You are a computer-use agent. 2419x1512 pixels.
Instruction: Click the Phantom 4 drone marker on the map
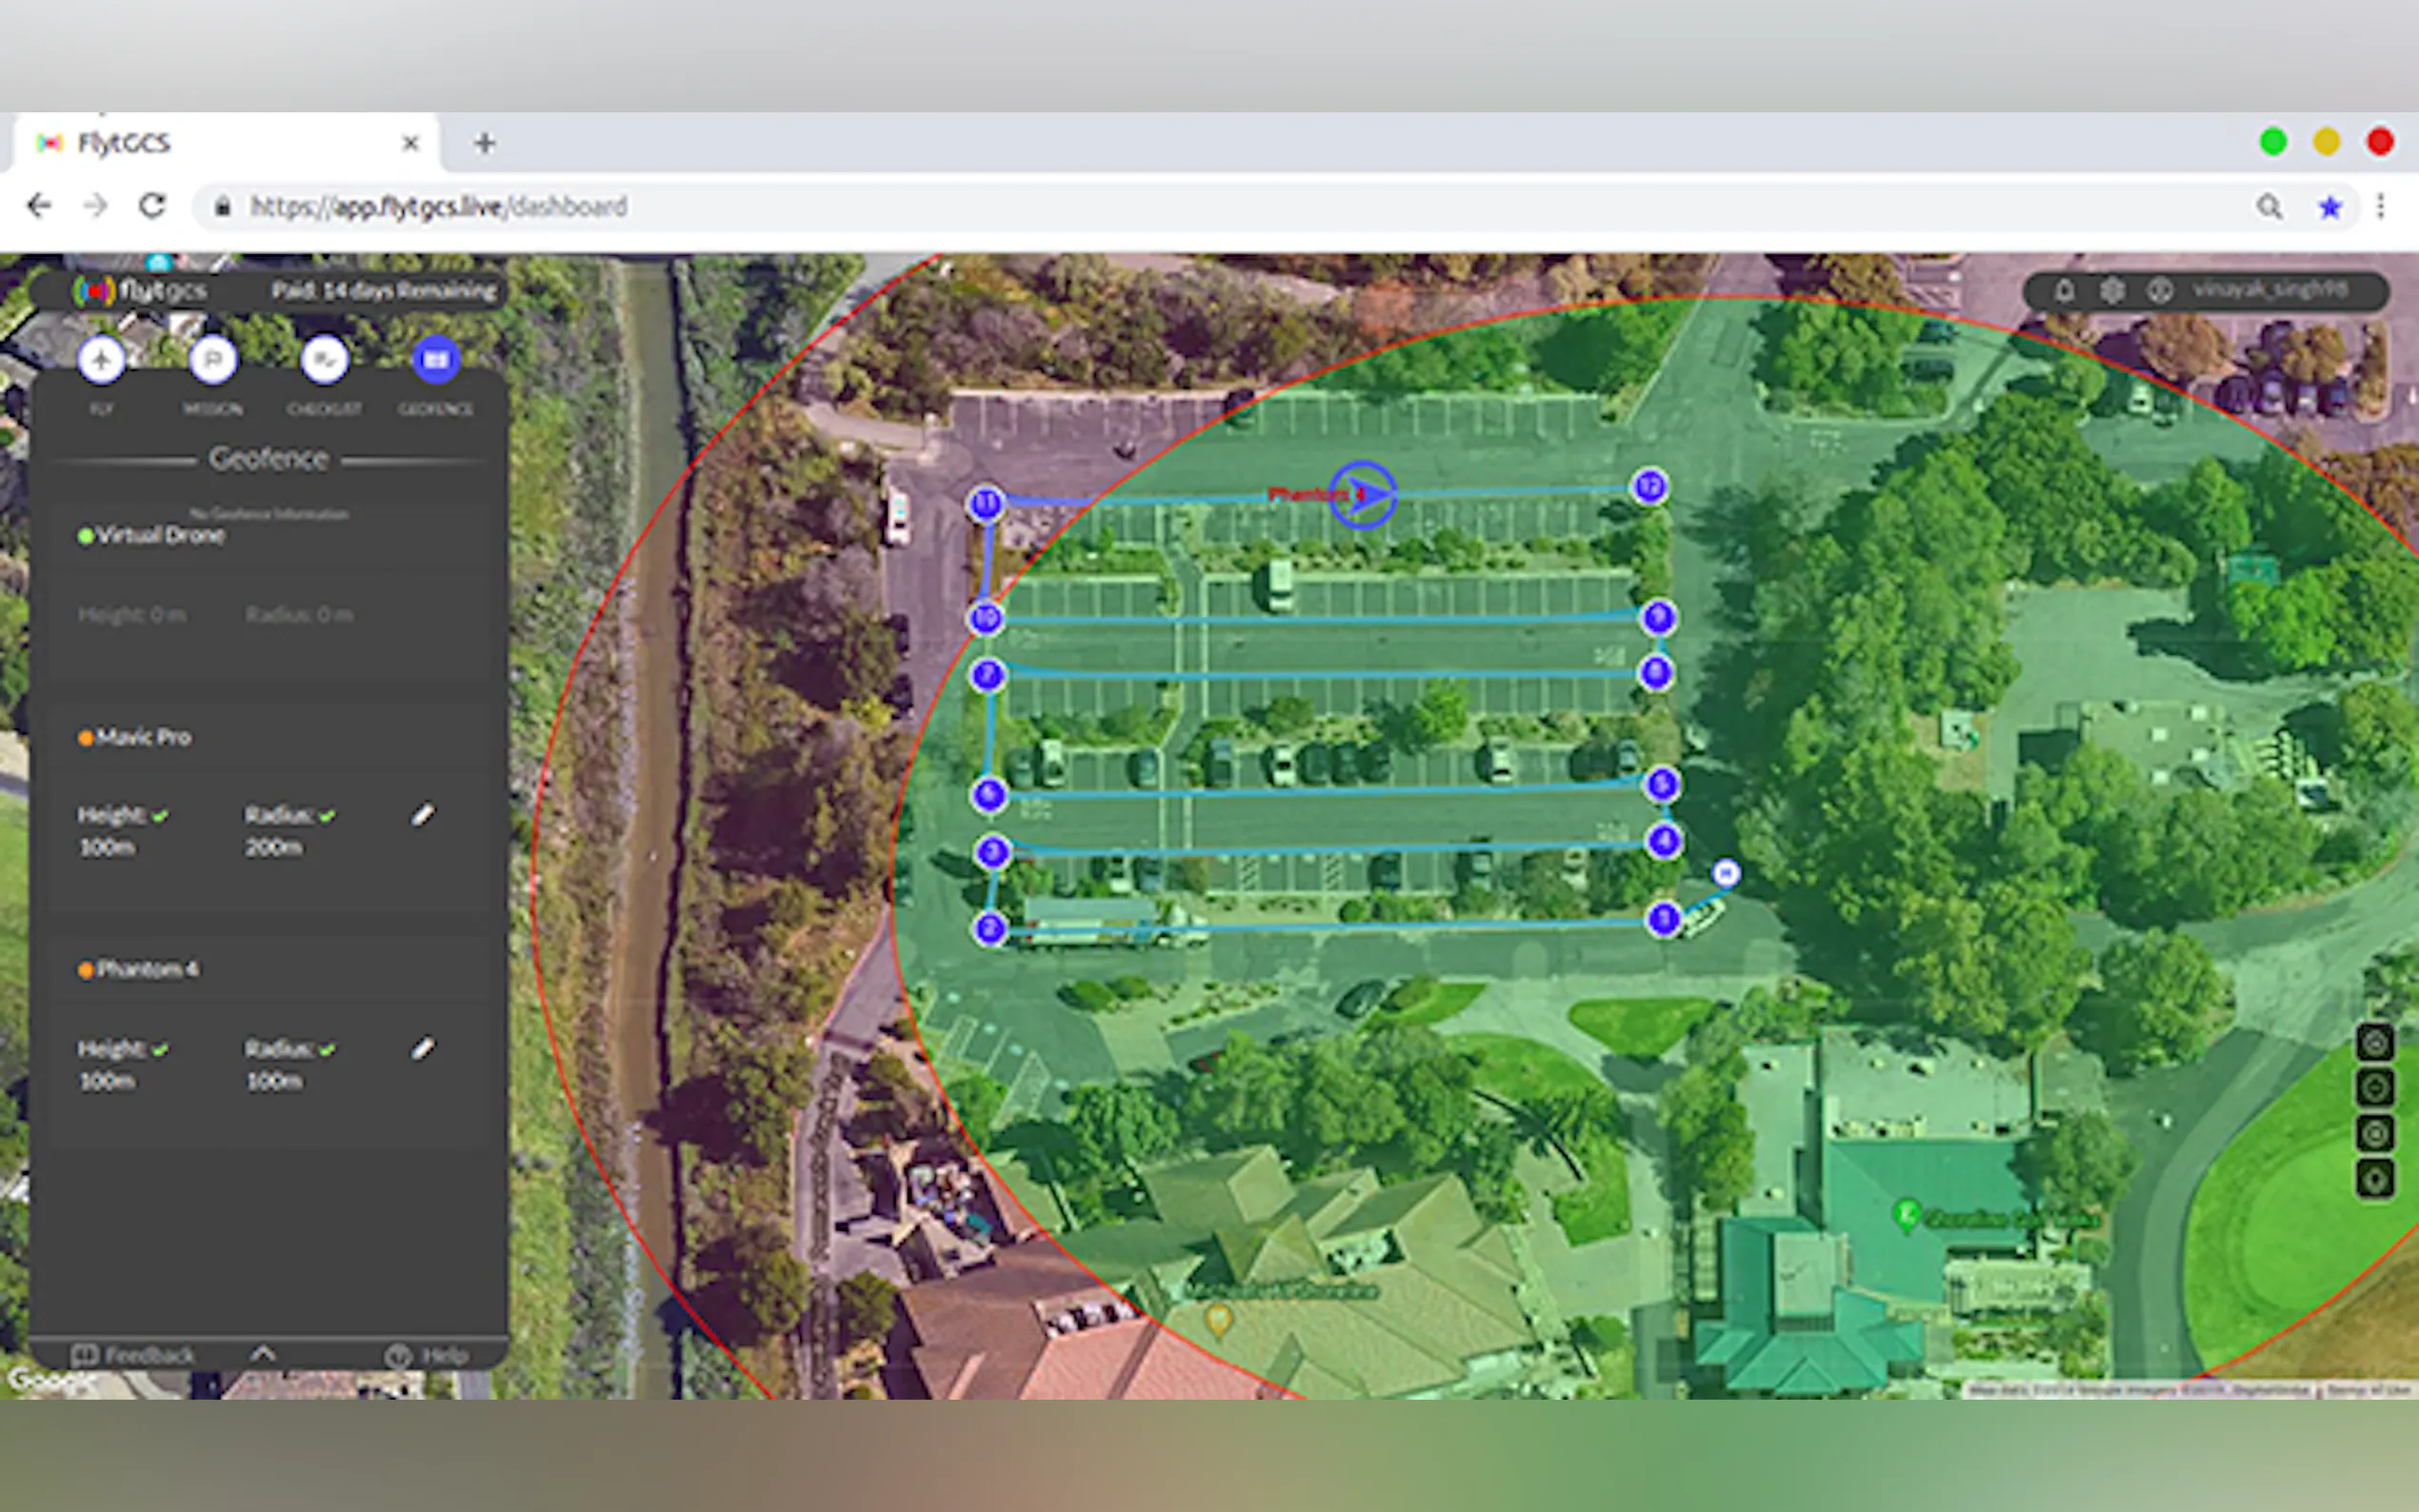pyautogui.click(x=1362, y=494)
